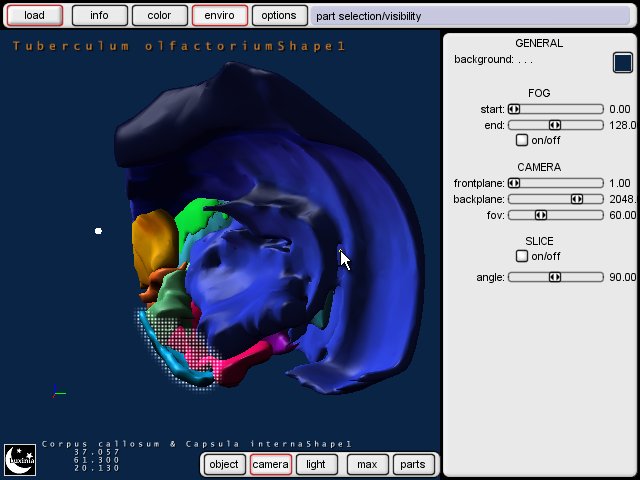Click the moon and stars logo icon
The image size is (640, 480).
[21, 460]
